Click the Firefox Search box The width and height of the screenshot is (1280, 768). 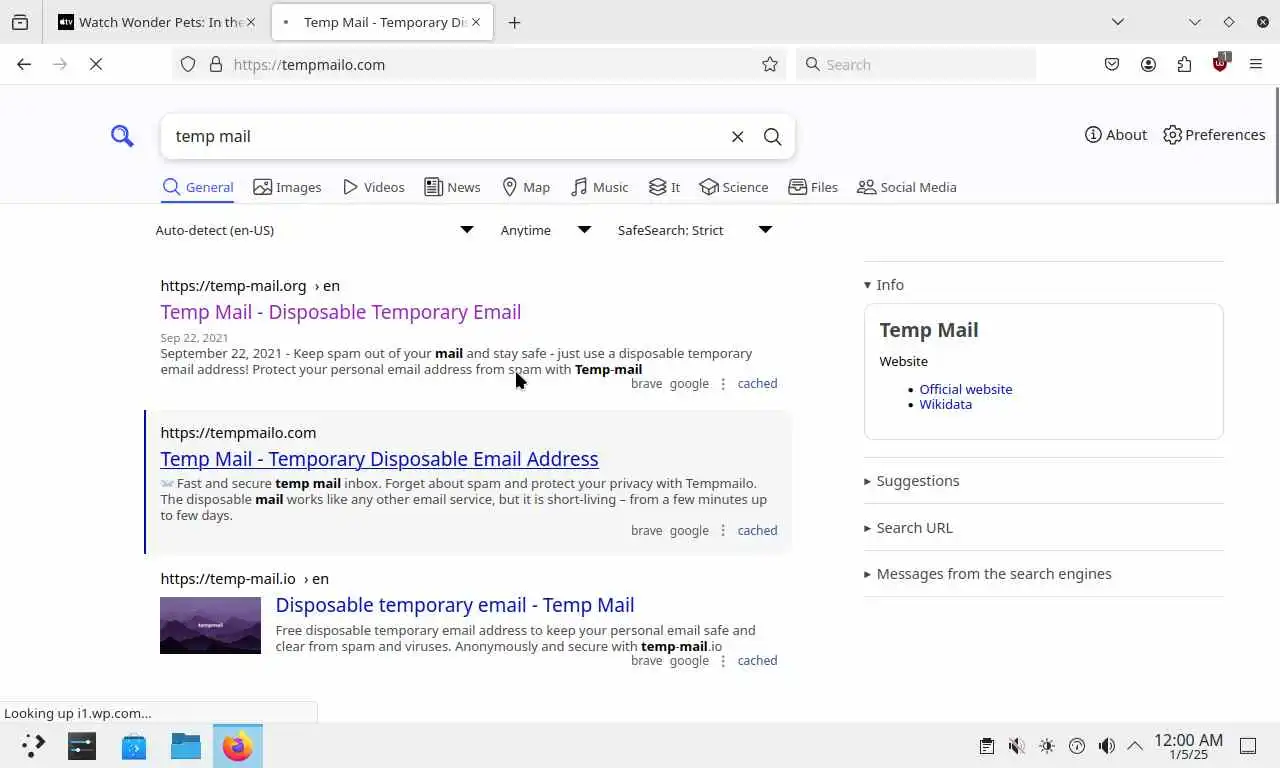[x=916, y=64]
